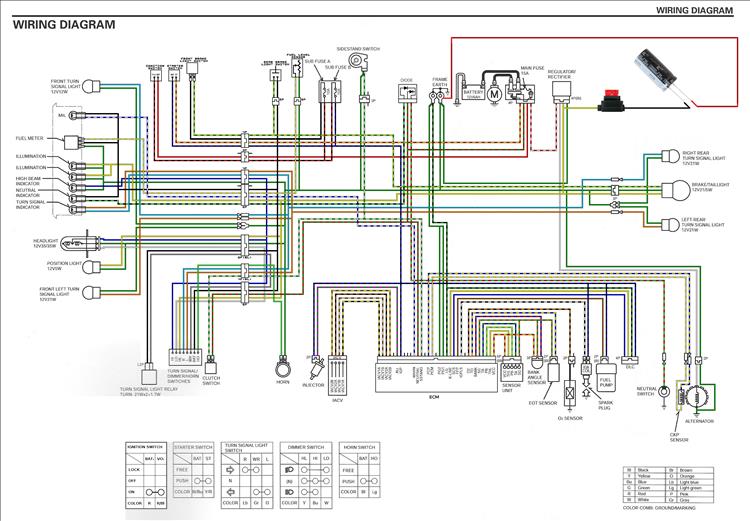Select the dimmer switch table
750x521 pixels.
[x=306, y=476]
